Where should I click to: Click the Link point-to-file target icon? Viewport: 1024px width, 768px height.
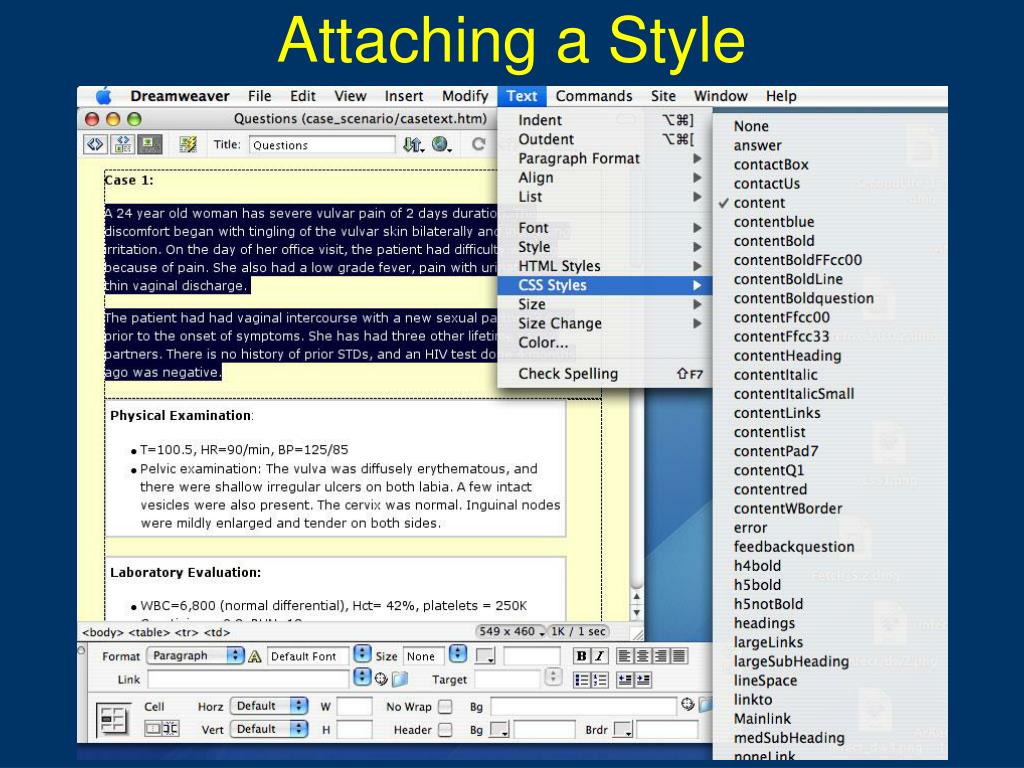point(381,679)
